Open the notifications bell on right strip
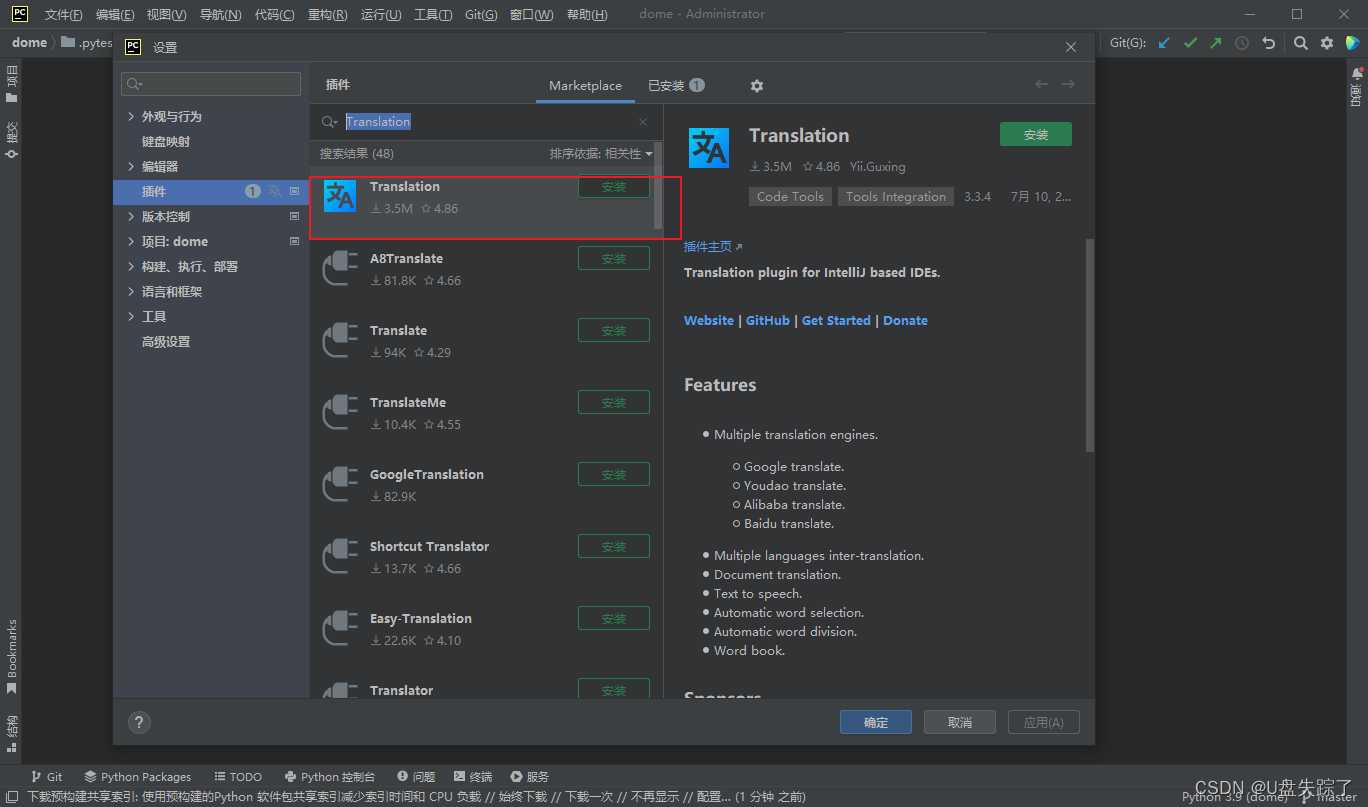This screenshot has height=807, width=1368. pyautogui.click(x=1357, y=74)
